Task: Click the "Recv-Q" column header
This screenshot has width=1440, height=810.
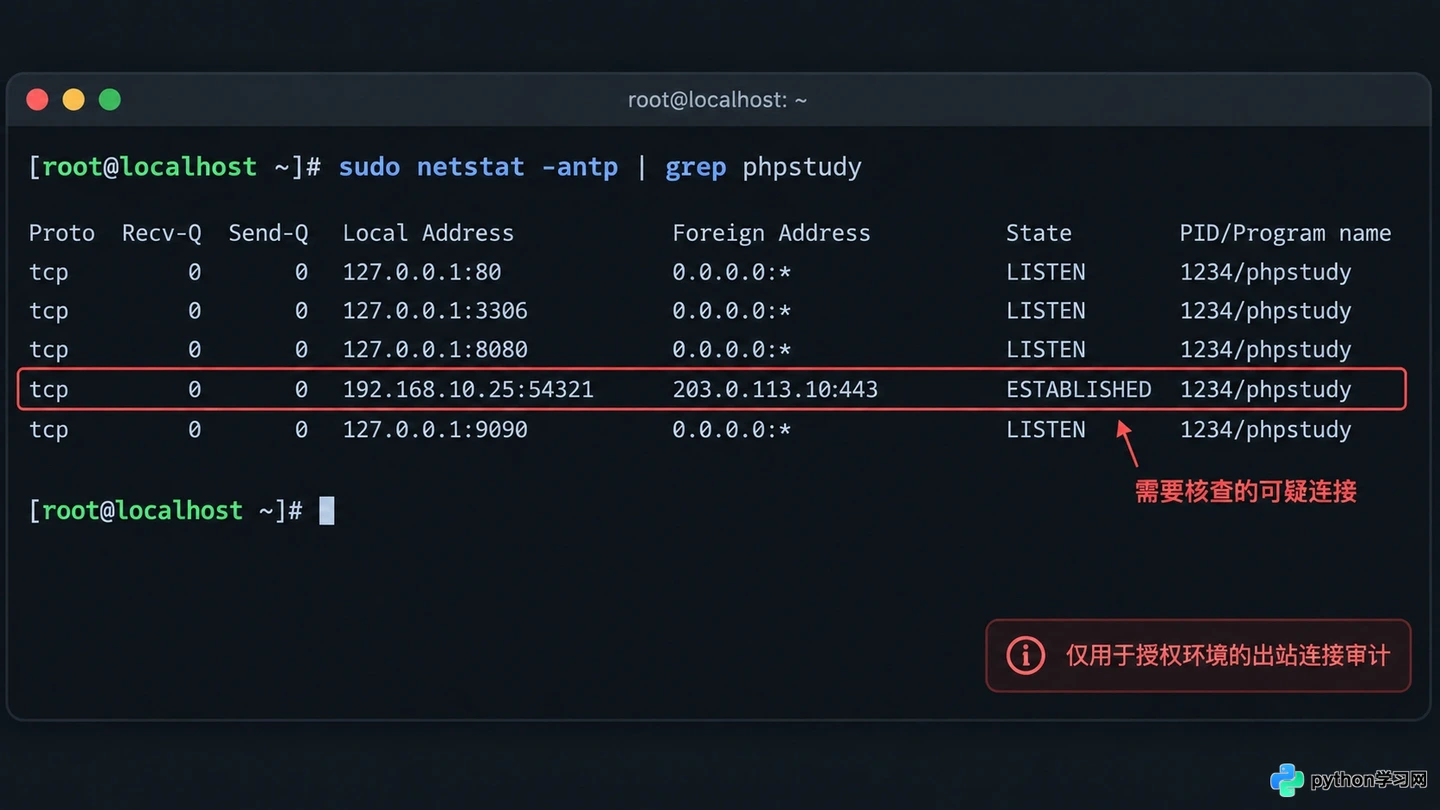Action: (162, 233)
